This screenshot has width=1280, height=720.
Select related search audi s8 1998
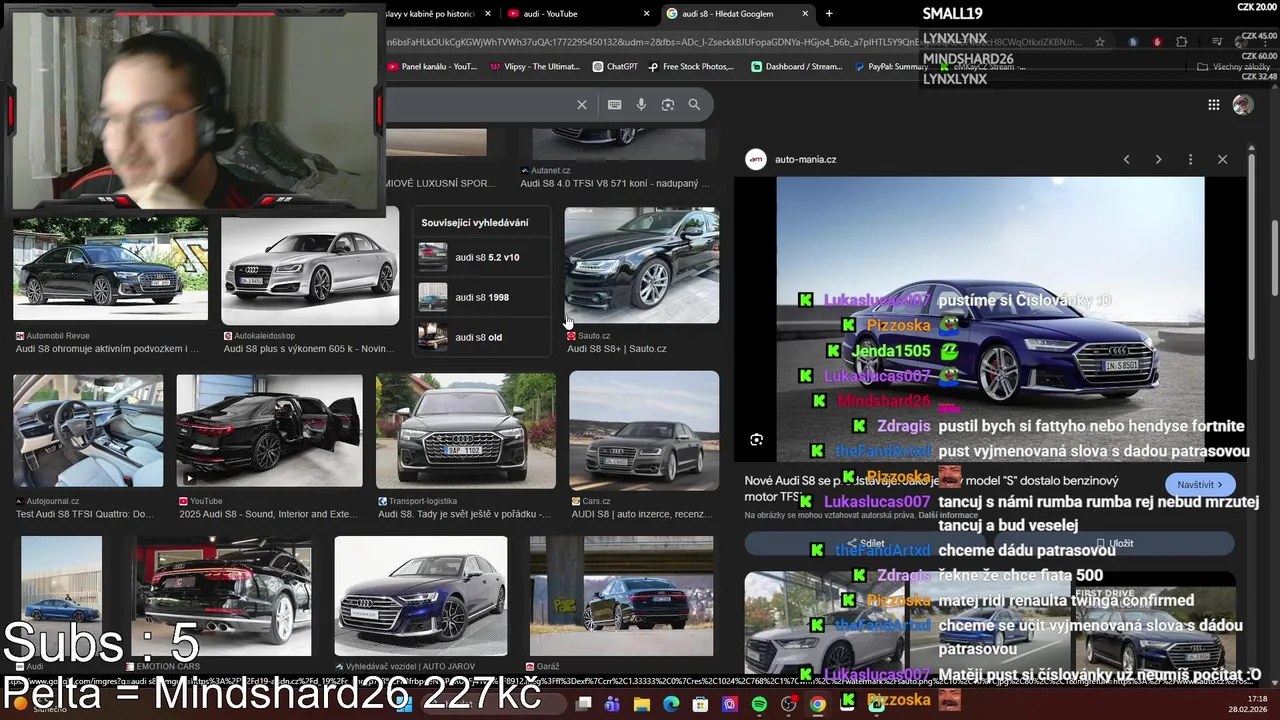coord(482,297)
